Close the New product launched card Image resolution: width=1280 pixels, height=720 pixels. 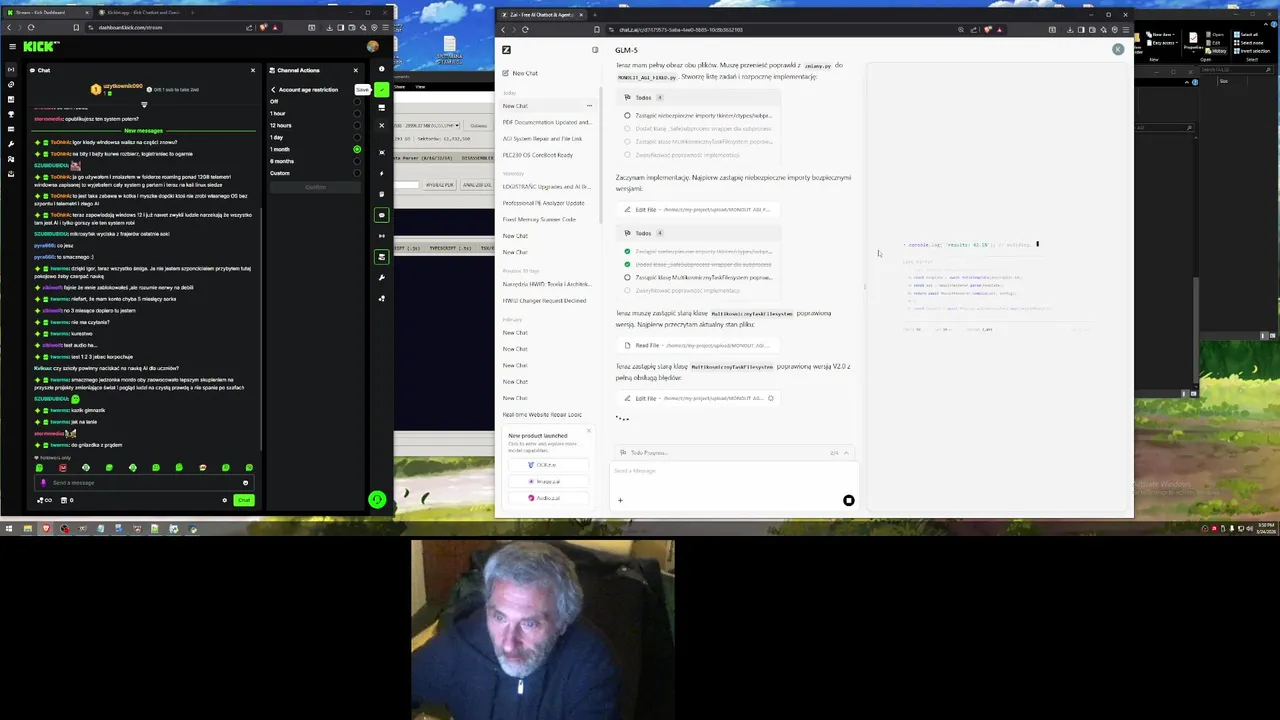click(588, 431)
